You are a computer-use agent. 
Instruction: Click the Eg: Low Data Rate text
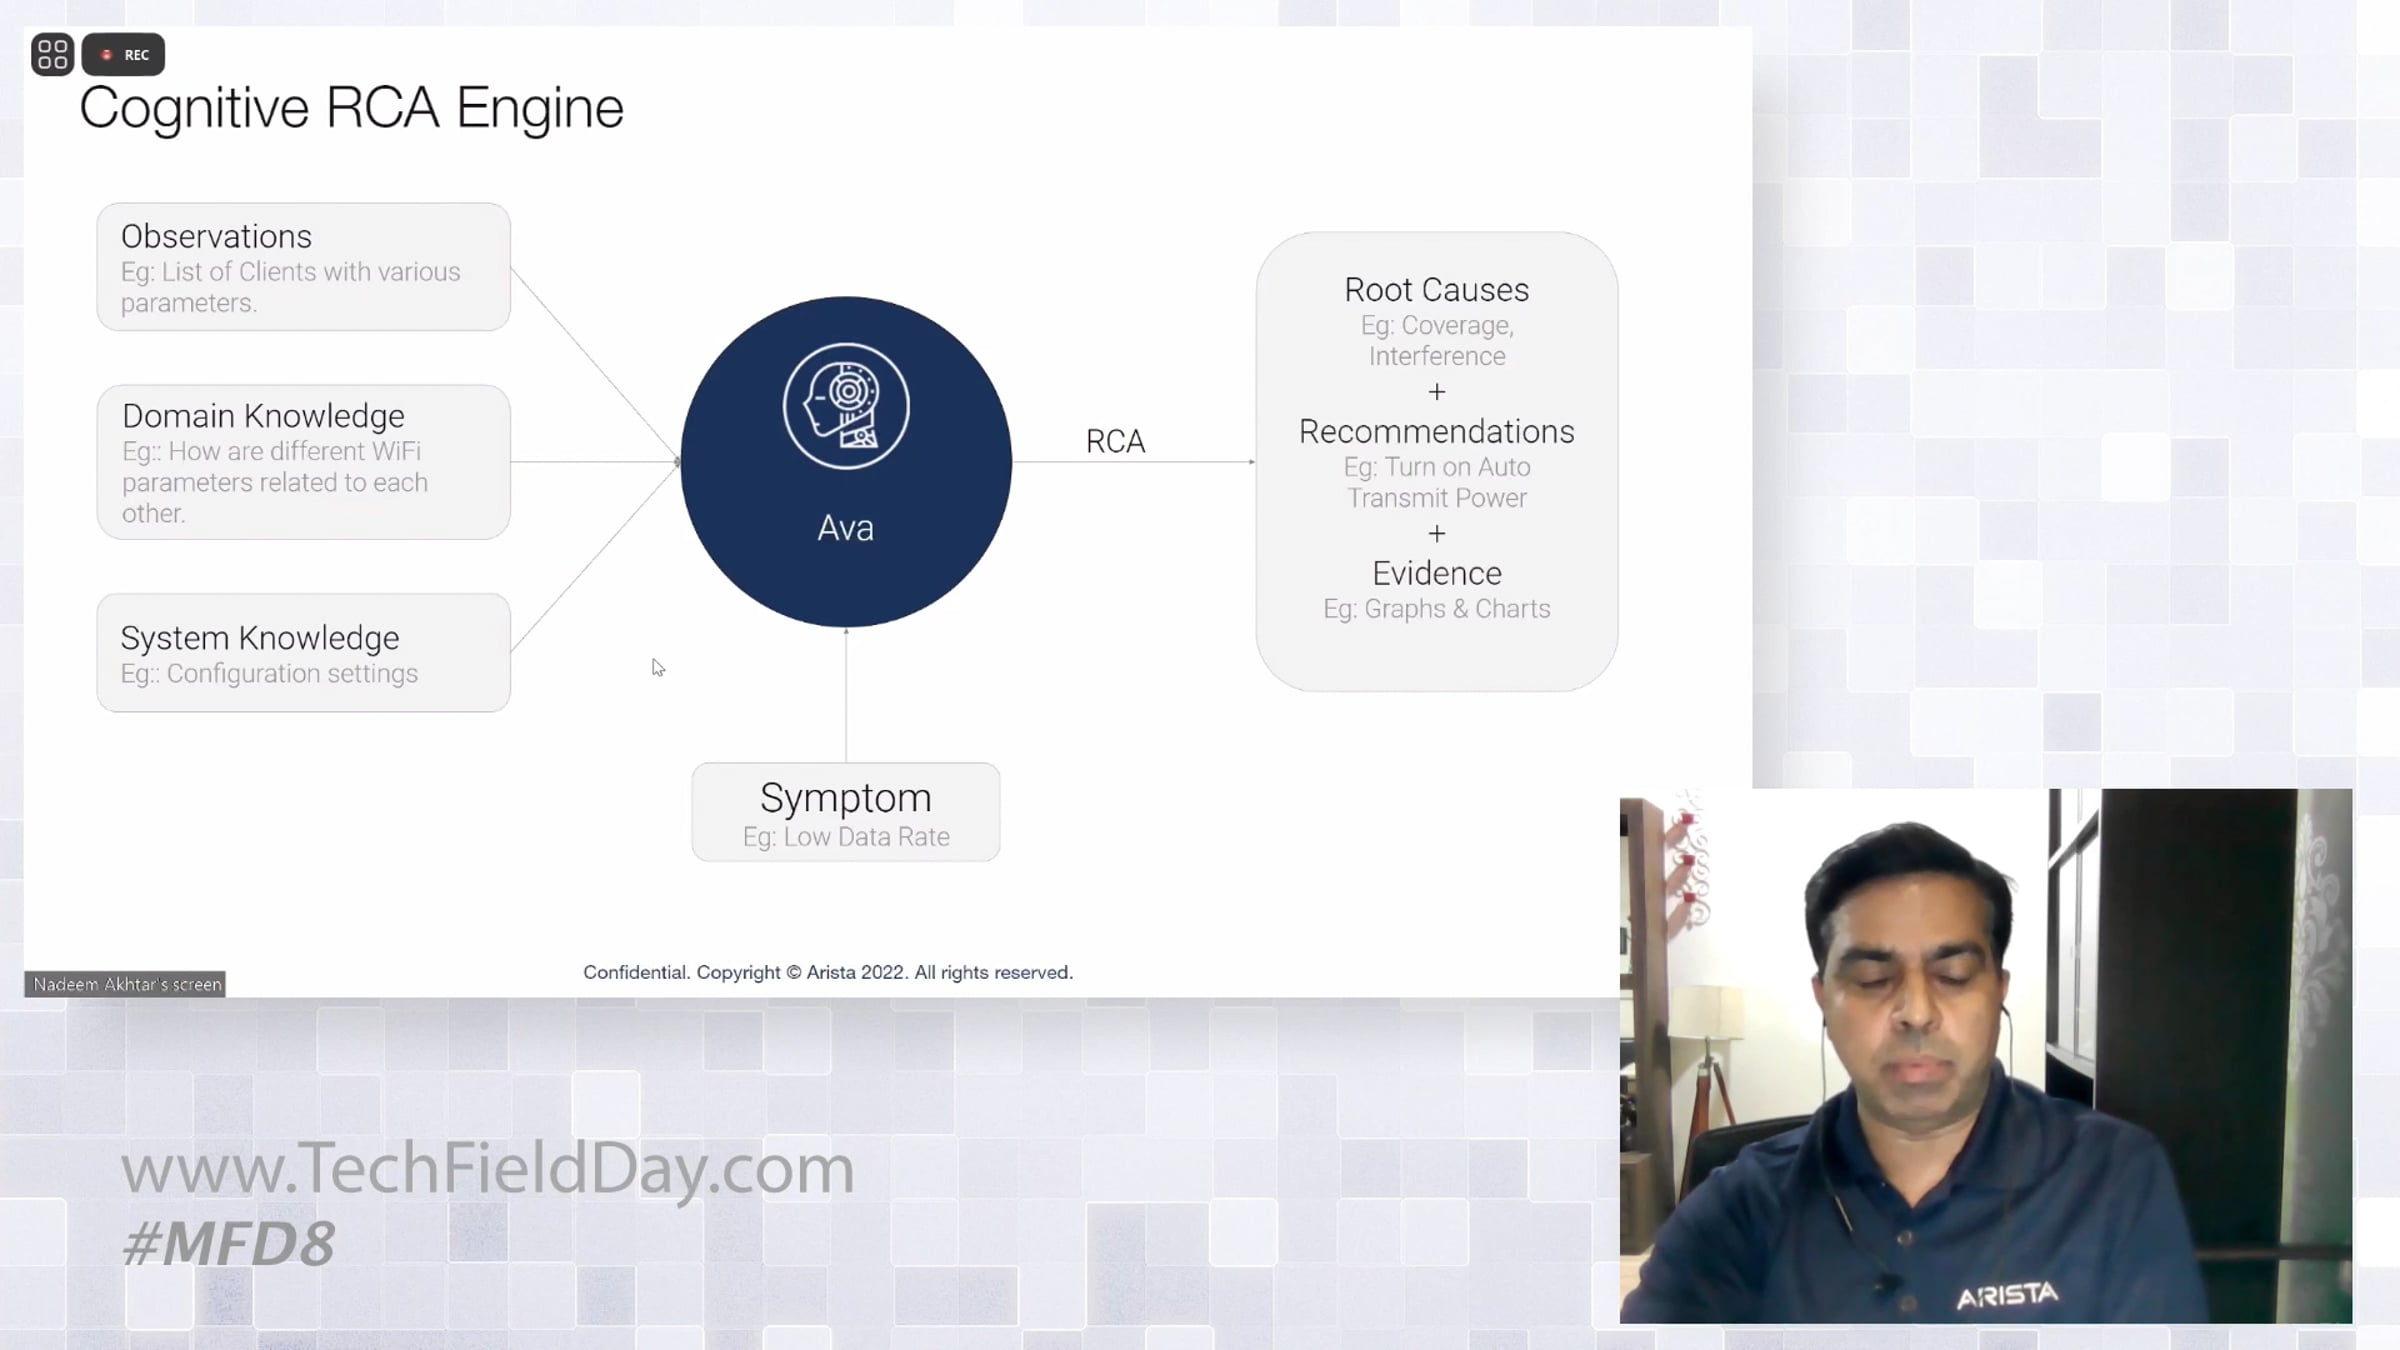tap(846, 837)
